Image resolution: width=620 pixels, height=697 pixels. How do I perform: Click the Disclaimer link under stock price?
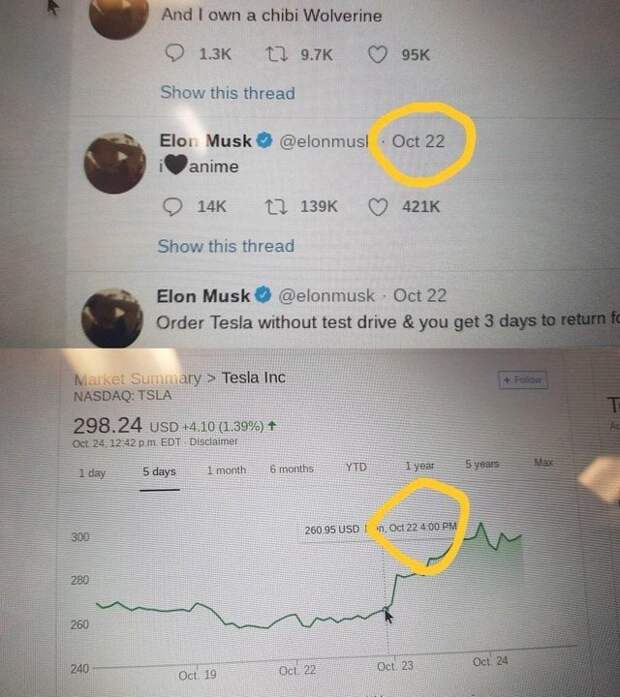(213, 441)
